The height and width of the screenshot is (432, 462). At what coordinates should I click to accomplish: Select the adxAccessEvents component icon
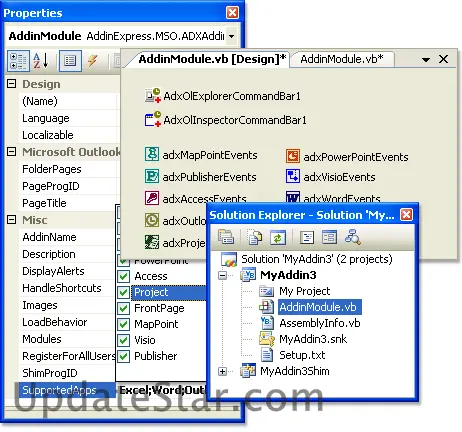152,198
